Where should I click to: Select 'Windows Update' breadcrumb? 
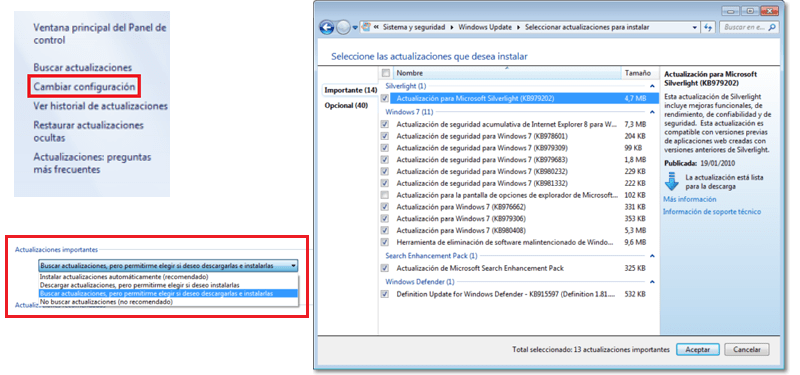click(x=485, y=28)
